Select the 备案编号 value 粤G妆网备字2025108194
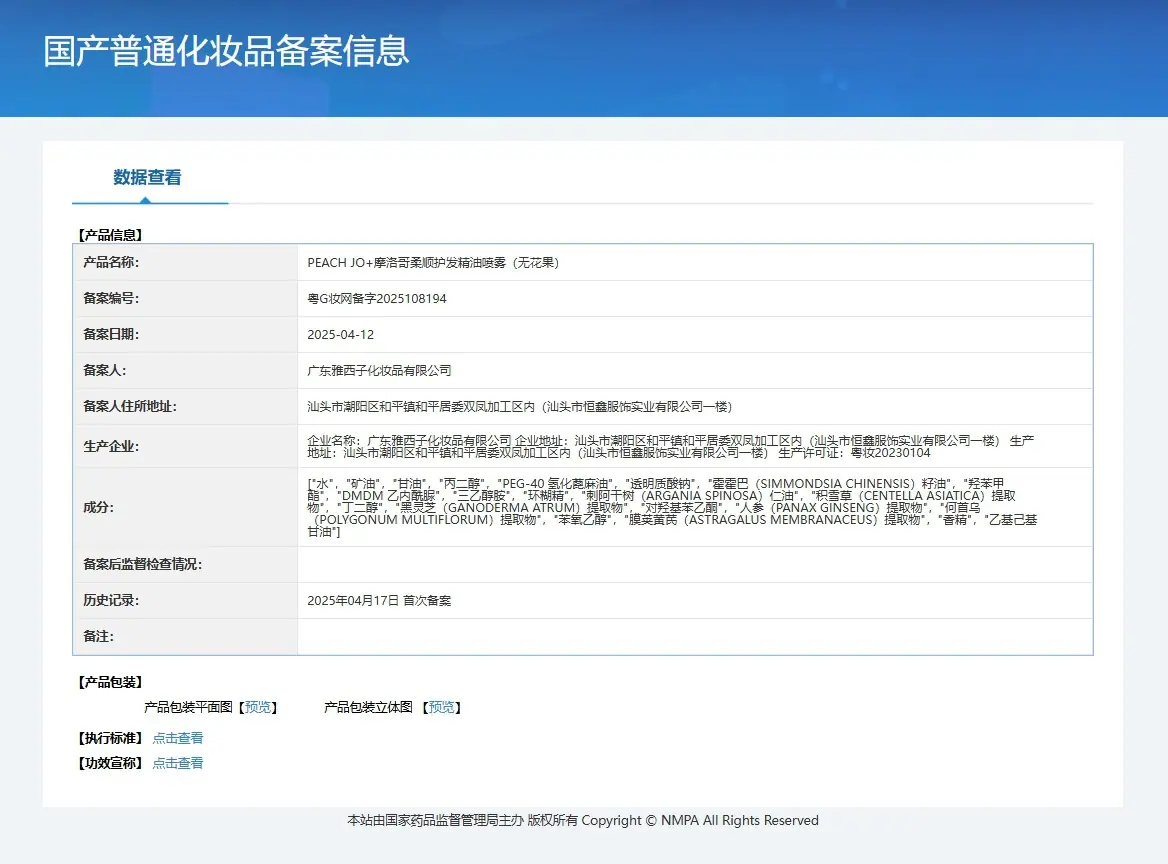 click(x=377, y=299)
